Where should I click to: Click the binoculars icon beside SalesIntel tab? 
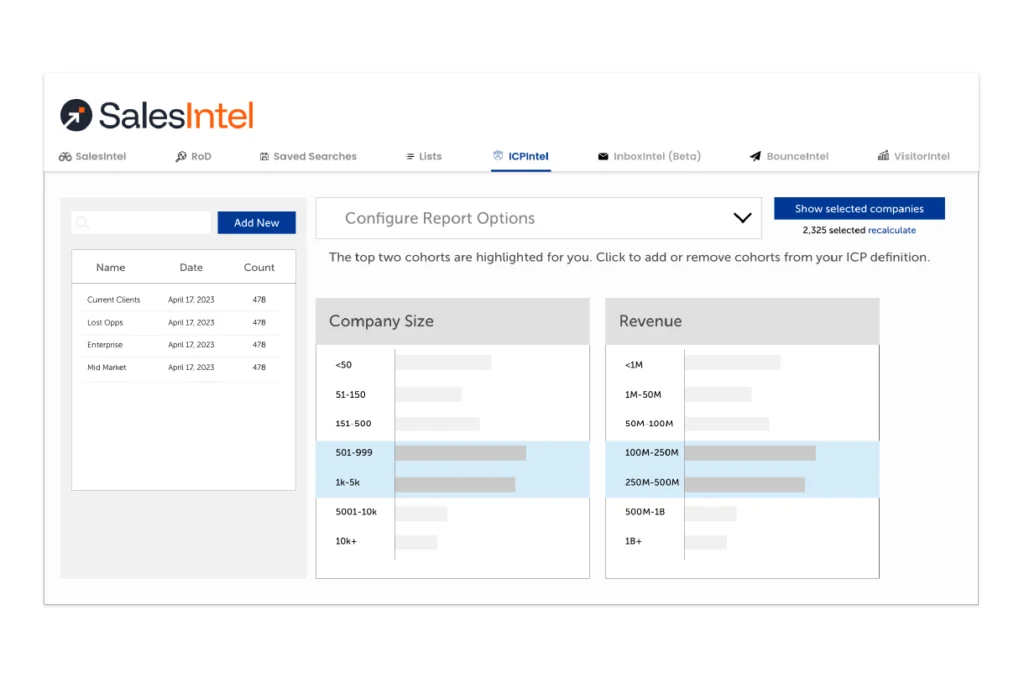pyautogui.click(x=65, y=156)
